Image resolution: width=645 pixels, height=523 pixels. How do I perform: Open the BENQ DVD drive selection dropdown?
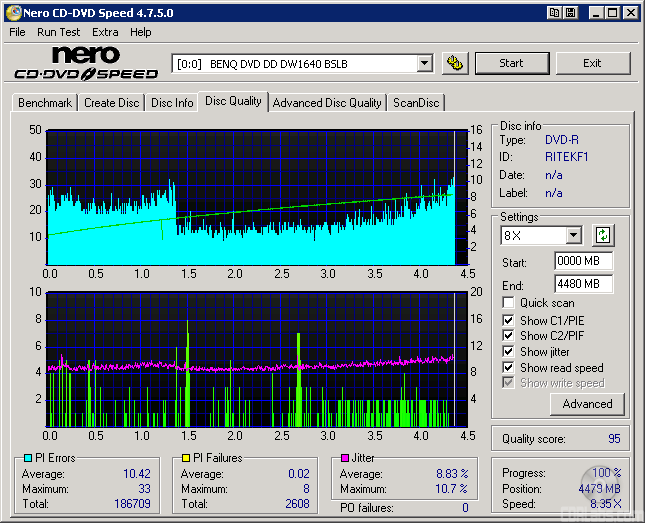tap(424, 63)
